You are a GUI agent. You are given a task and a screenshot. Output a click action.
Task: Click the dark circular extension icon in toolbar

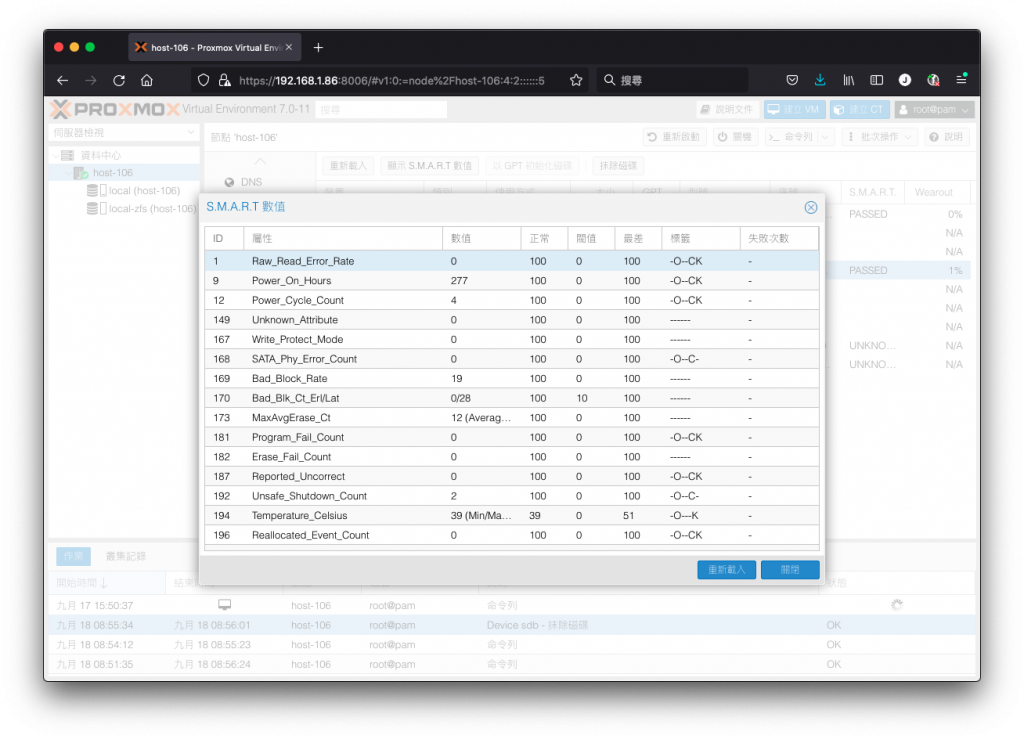[x=904, y=80]
